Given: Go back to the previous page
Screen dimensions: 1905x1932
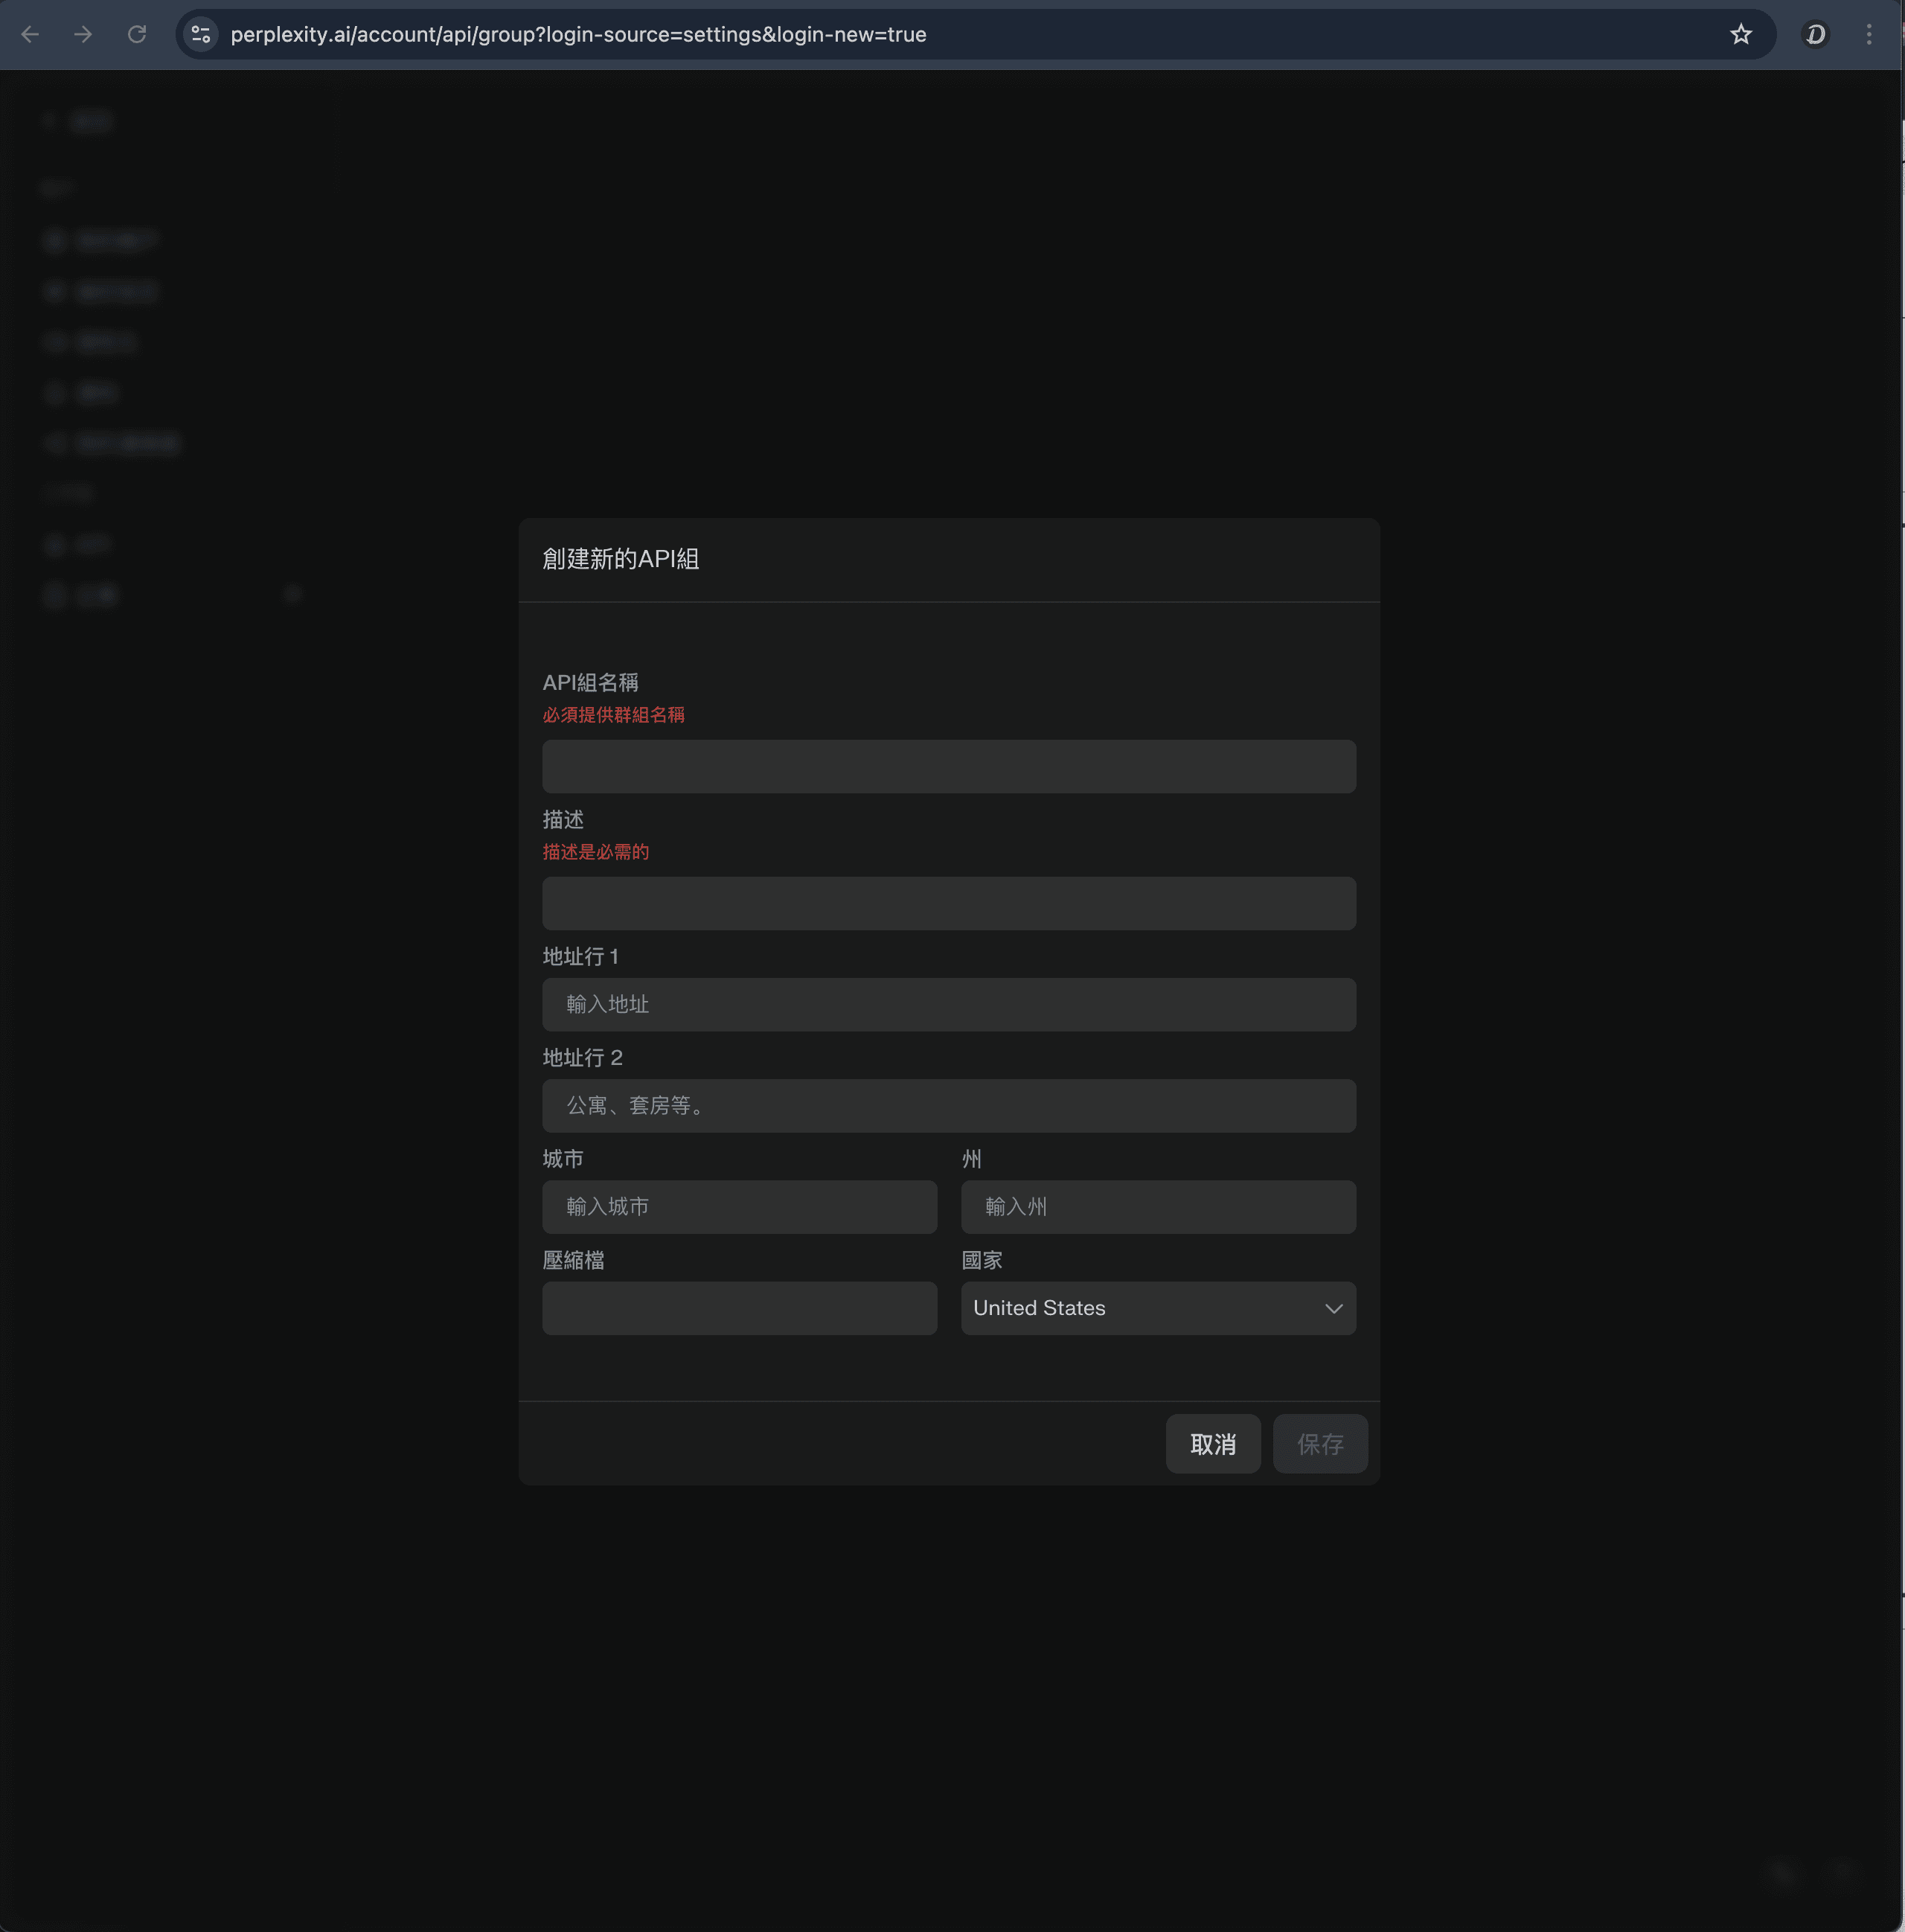Looking at the screenshot, I should (30, 35).
